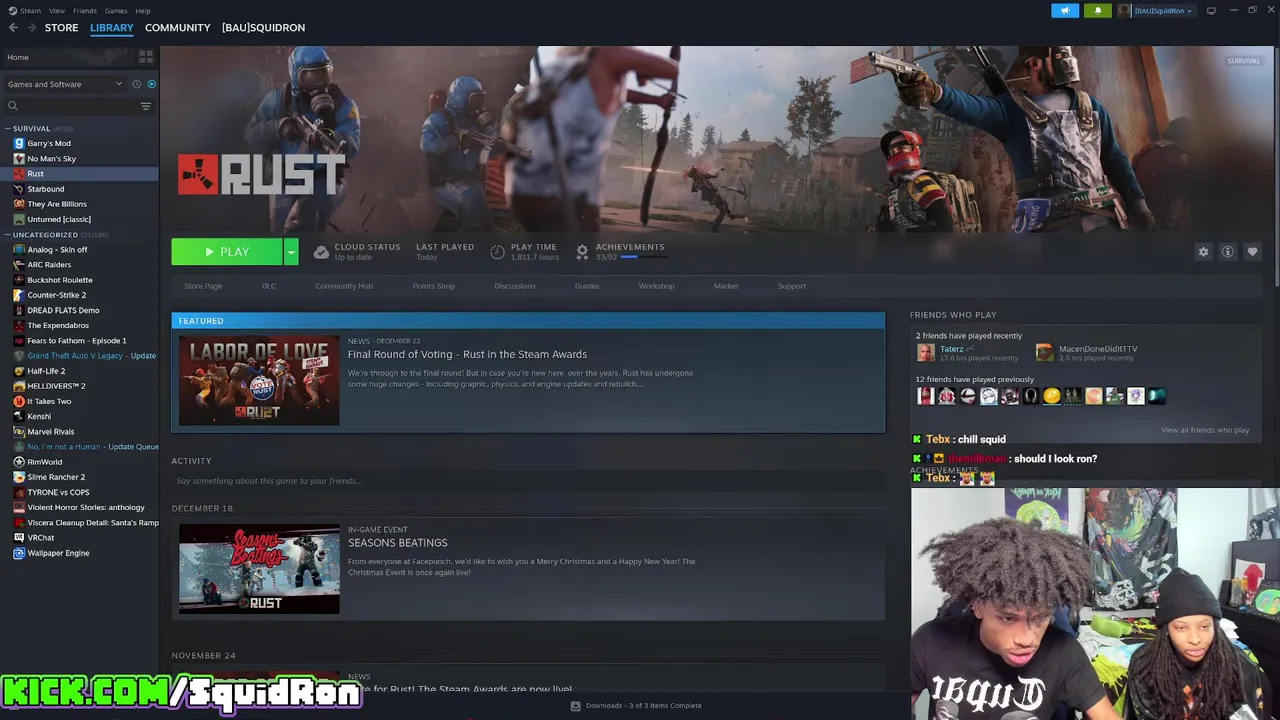Click the library search field
Screen dimensions: 1280x720
point(70,106)
